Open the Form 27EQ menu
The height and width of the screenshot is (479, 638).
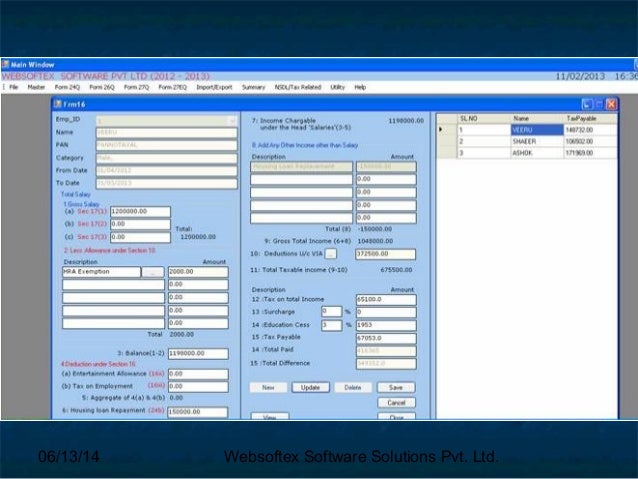pyautogui.click(x=173, y=87)
